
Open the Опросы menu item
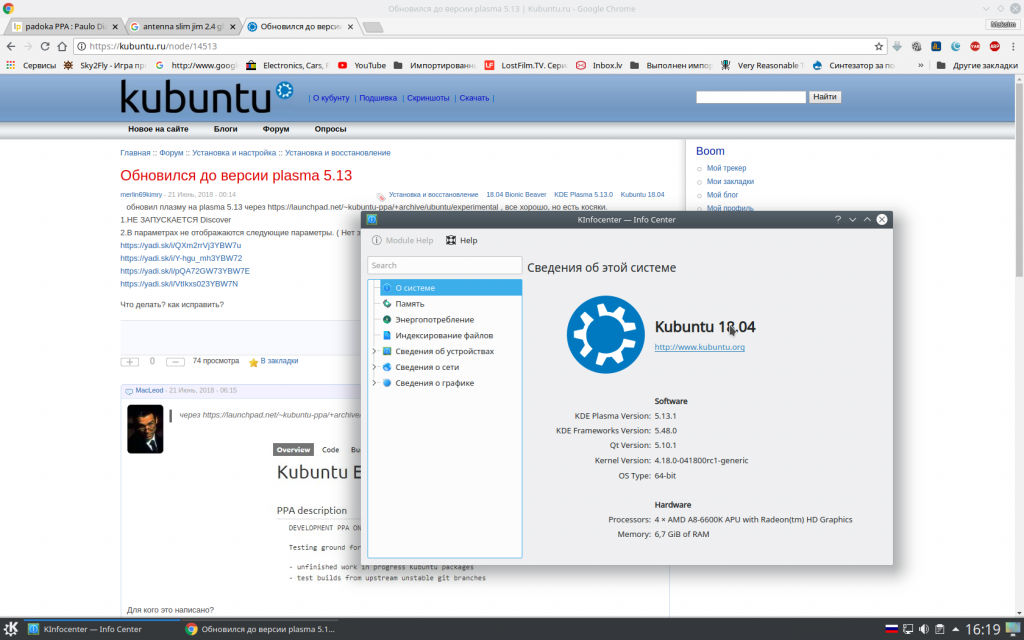point(330,129)
